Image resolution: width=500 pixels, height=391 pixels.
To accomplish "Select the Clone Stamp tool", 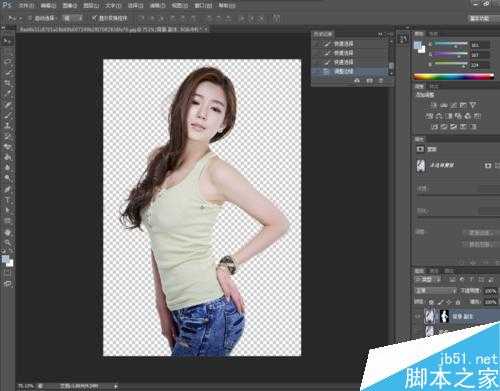I will coord(7,126).
